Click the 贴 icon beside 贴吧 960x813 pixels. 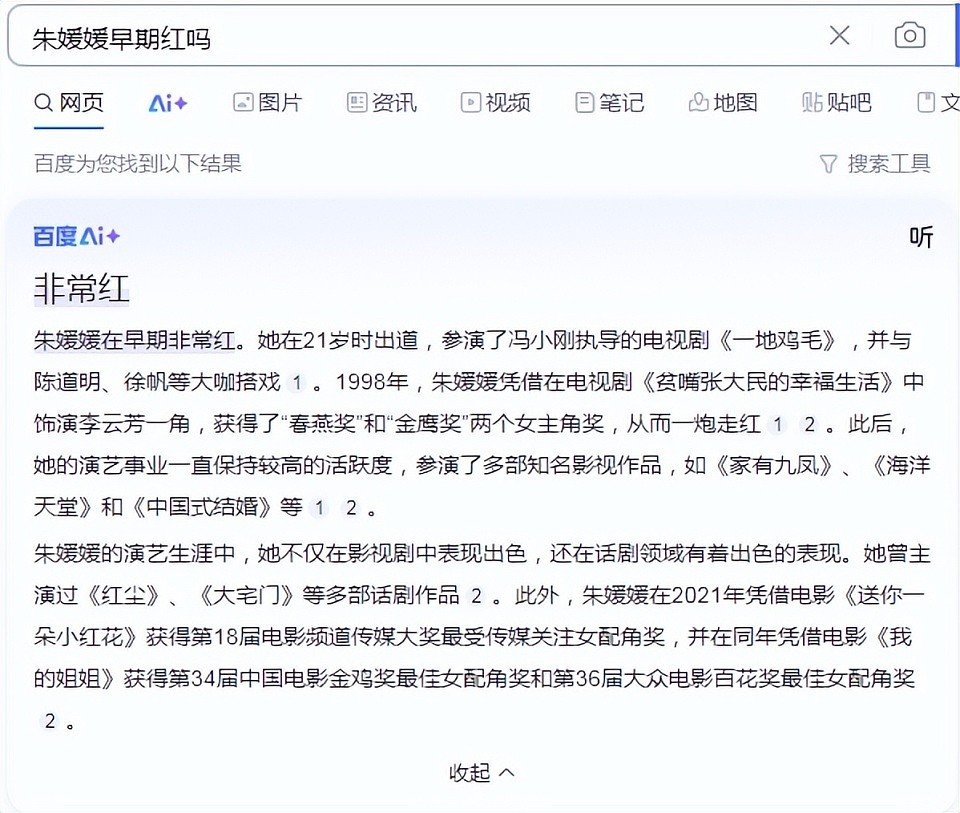click(812, 102)
